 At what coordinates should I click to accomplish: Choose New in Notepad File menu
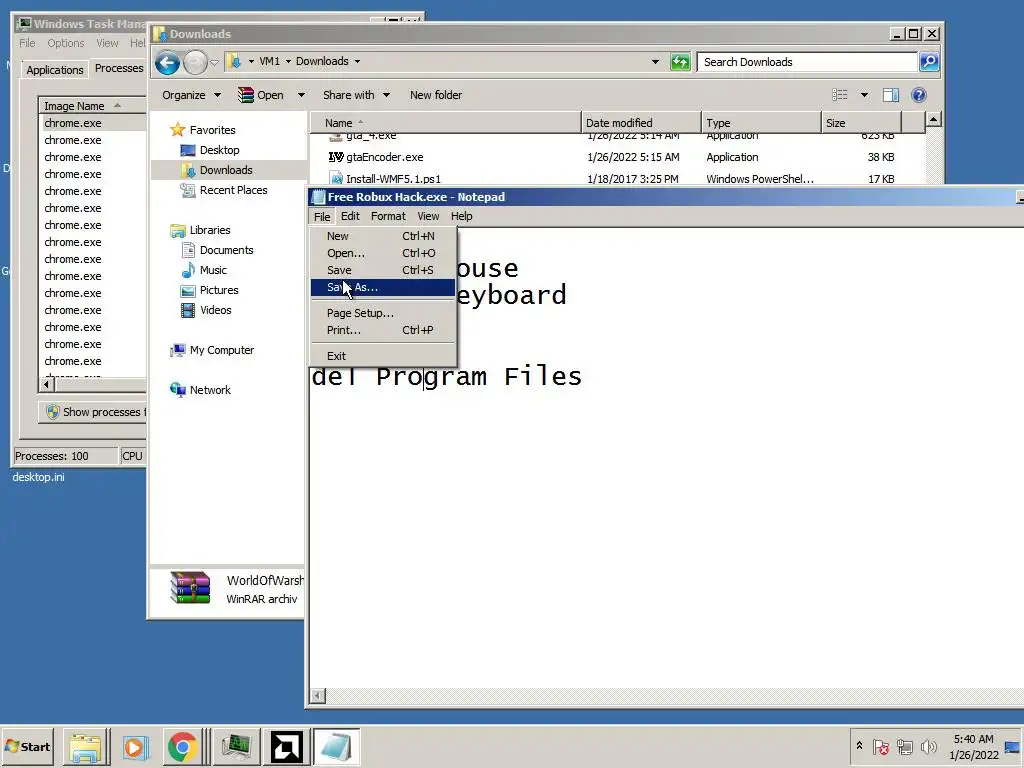coord(383,236)
